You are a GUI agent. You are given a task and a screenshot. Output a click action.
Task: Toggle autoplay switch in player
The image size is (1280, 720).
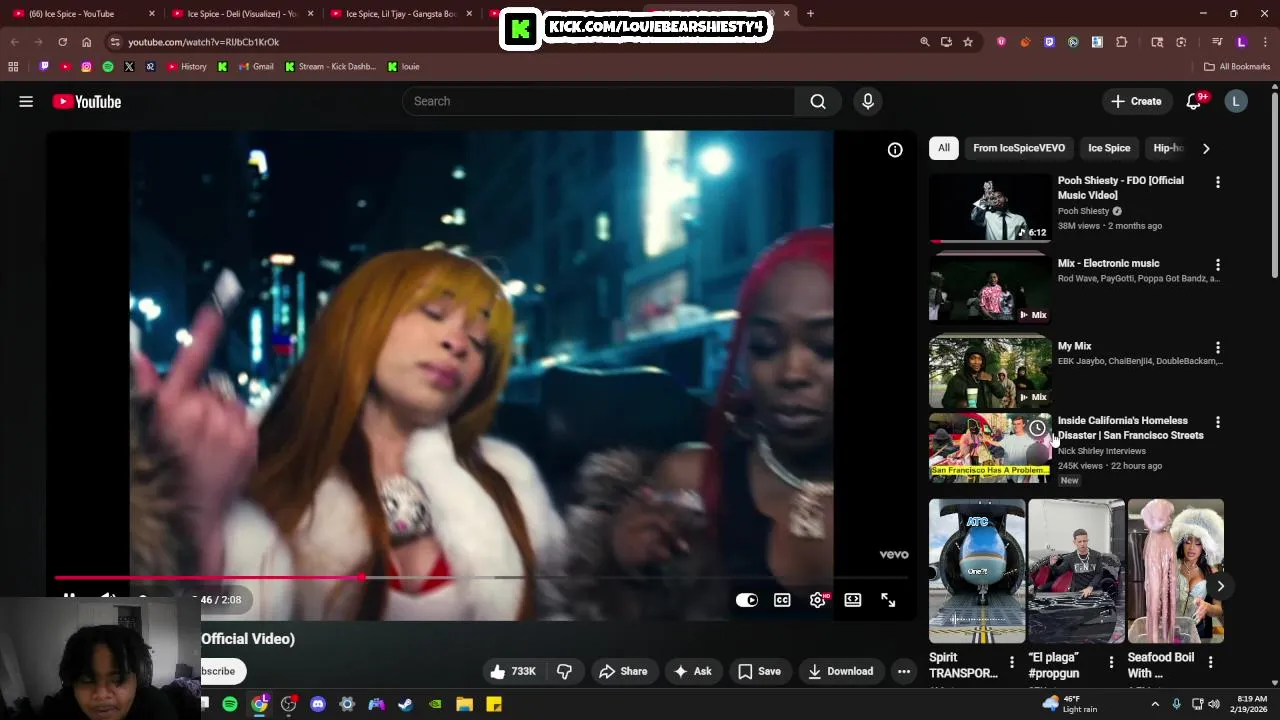pyautogui.click(x=747, y=600)
